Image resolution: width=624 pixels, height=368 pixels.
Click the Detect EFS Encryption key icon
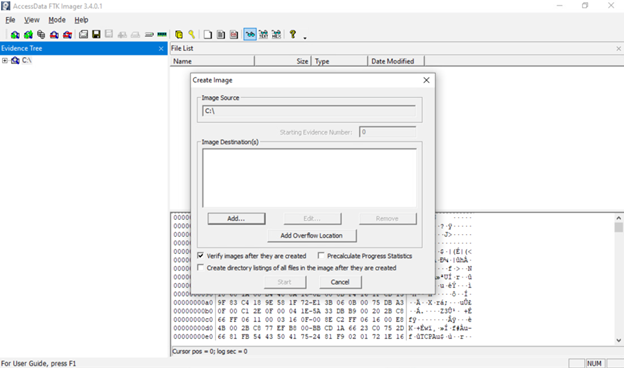click(x=191, y=35)
